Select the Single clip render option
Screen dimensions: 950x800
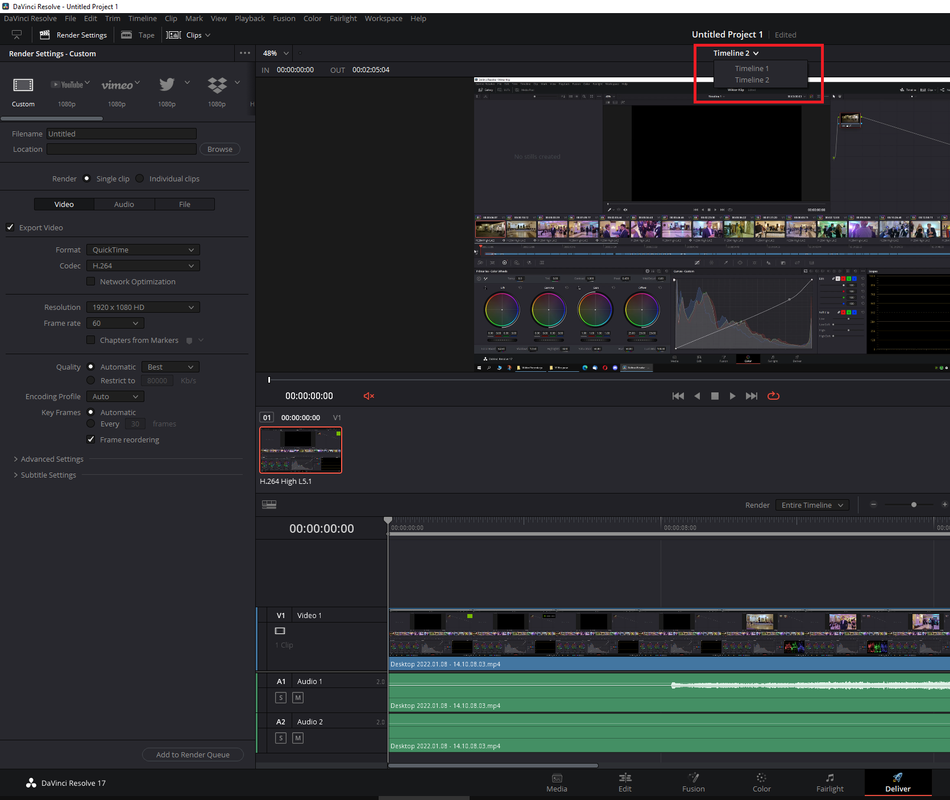click(x=87, y=178)
